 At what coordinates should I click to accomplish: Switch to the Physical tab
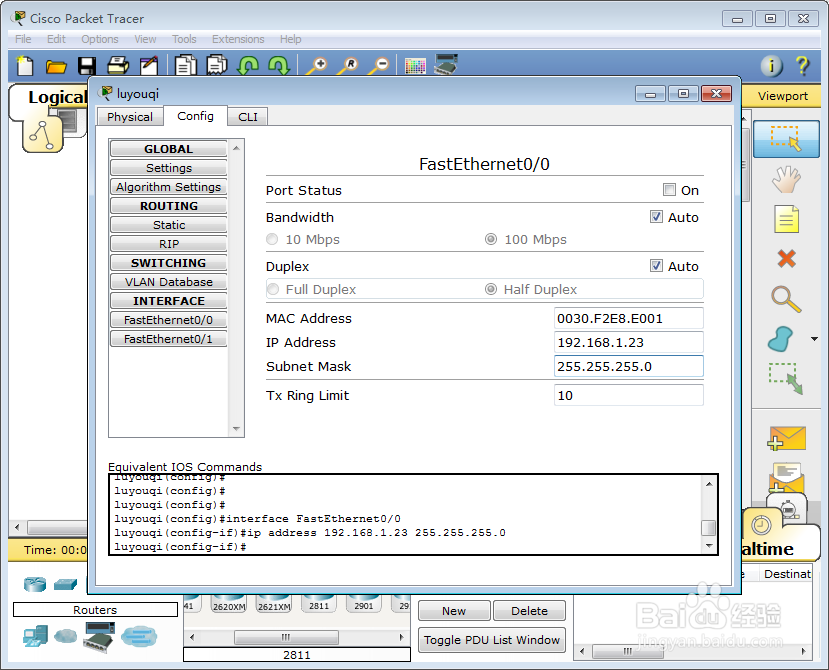[x=130, y=117]
